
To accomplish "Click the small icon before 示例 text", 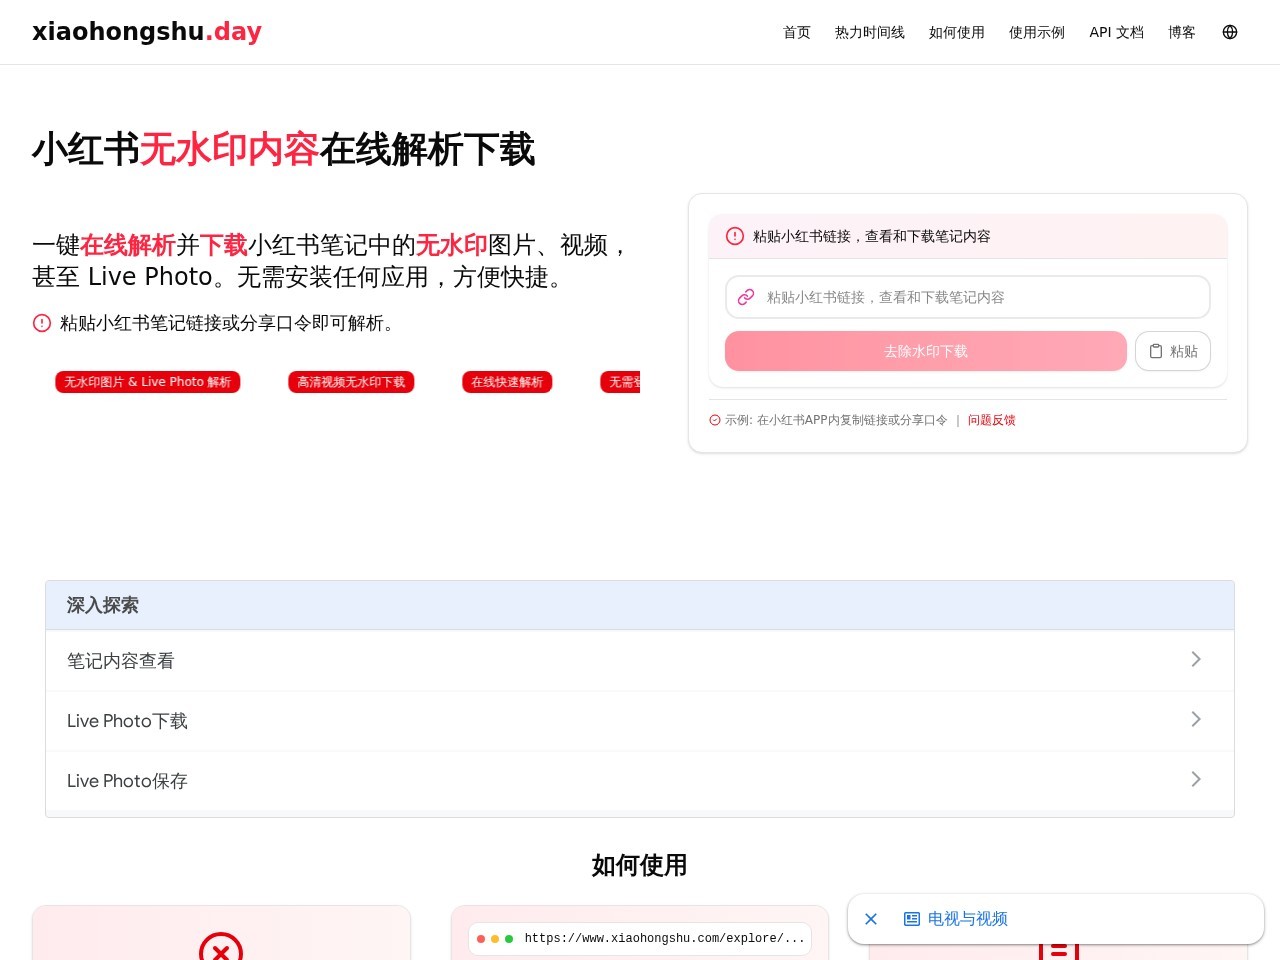I will pos(715,420).
